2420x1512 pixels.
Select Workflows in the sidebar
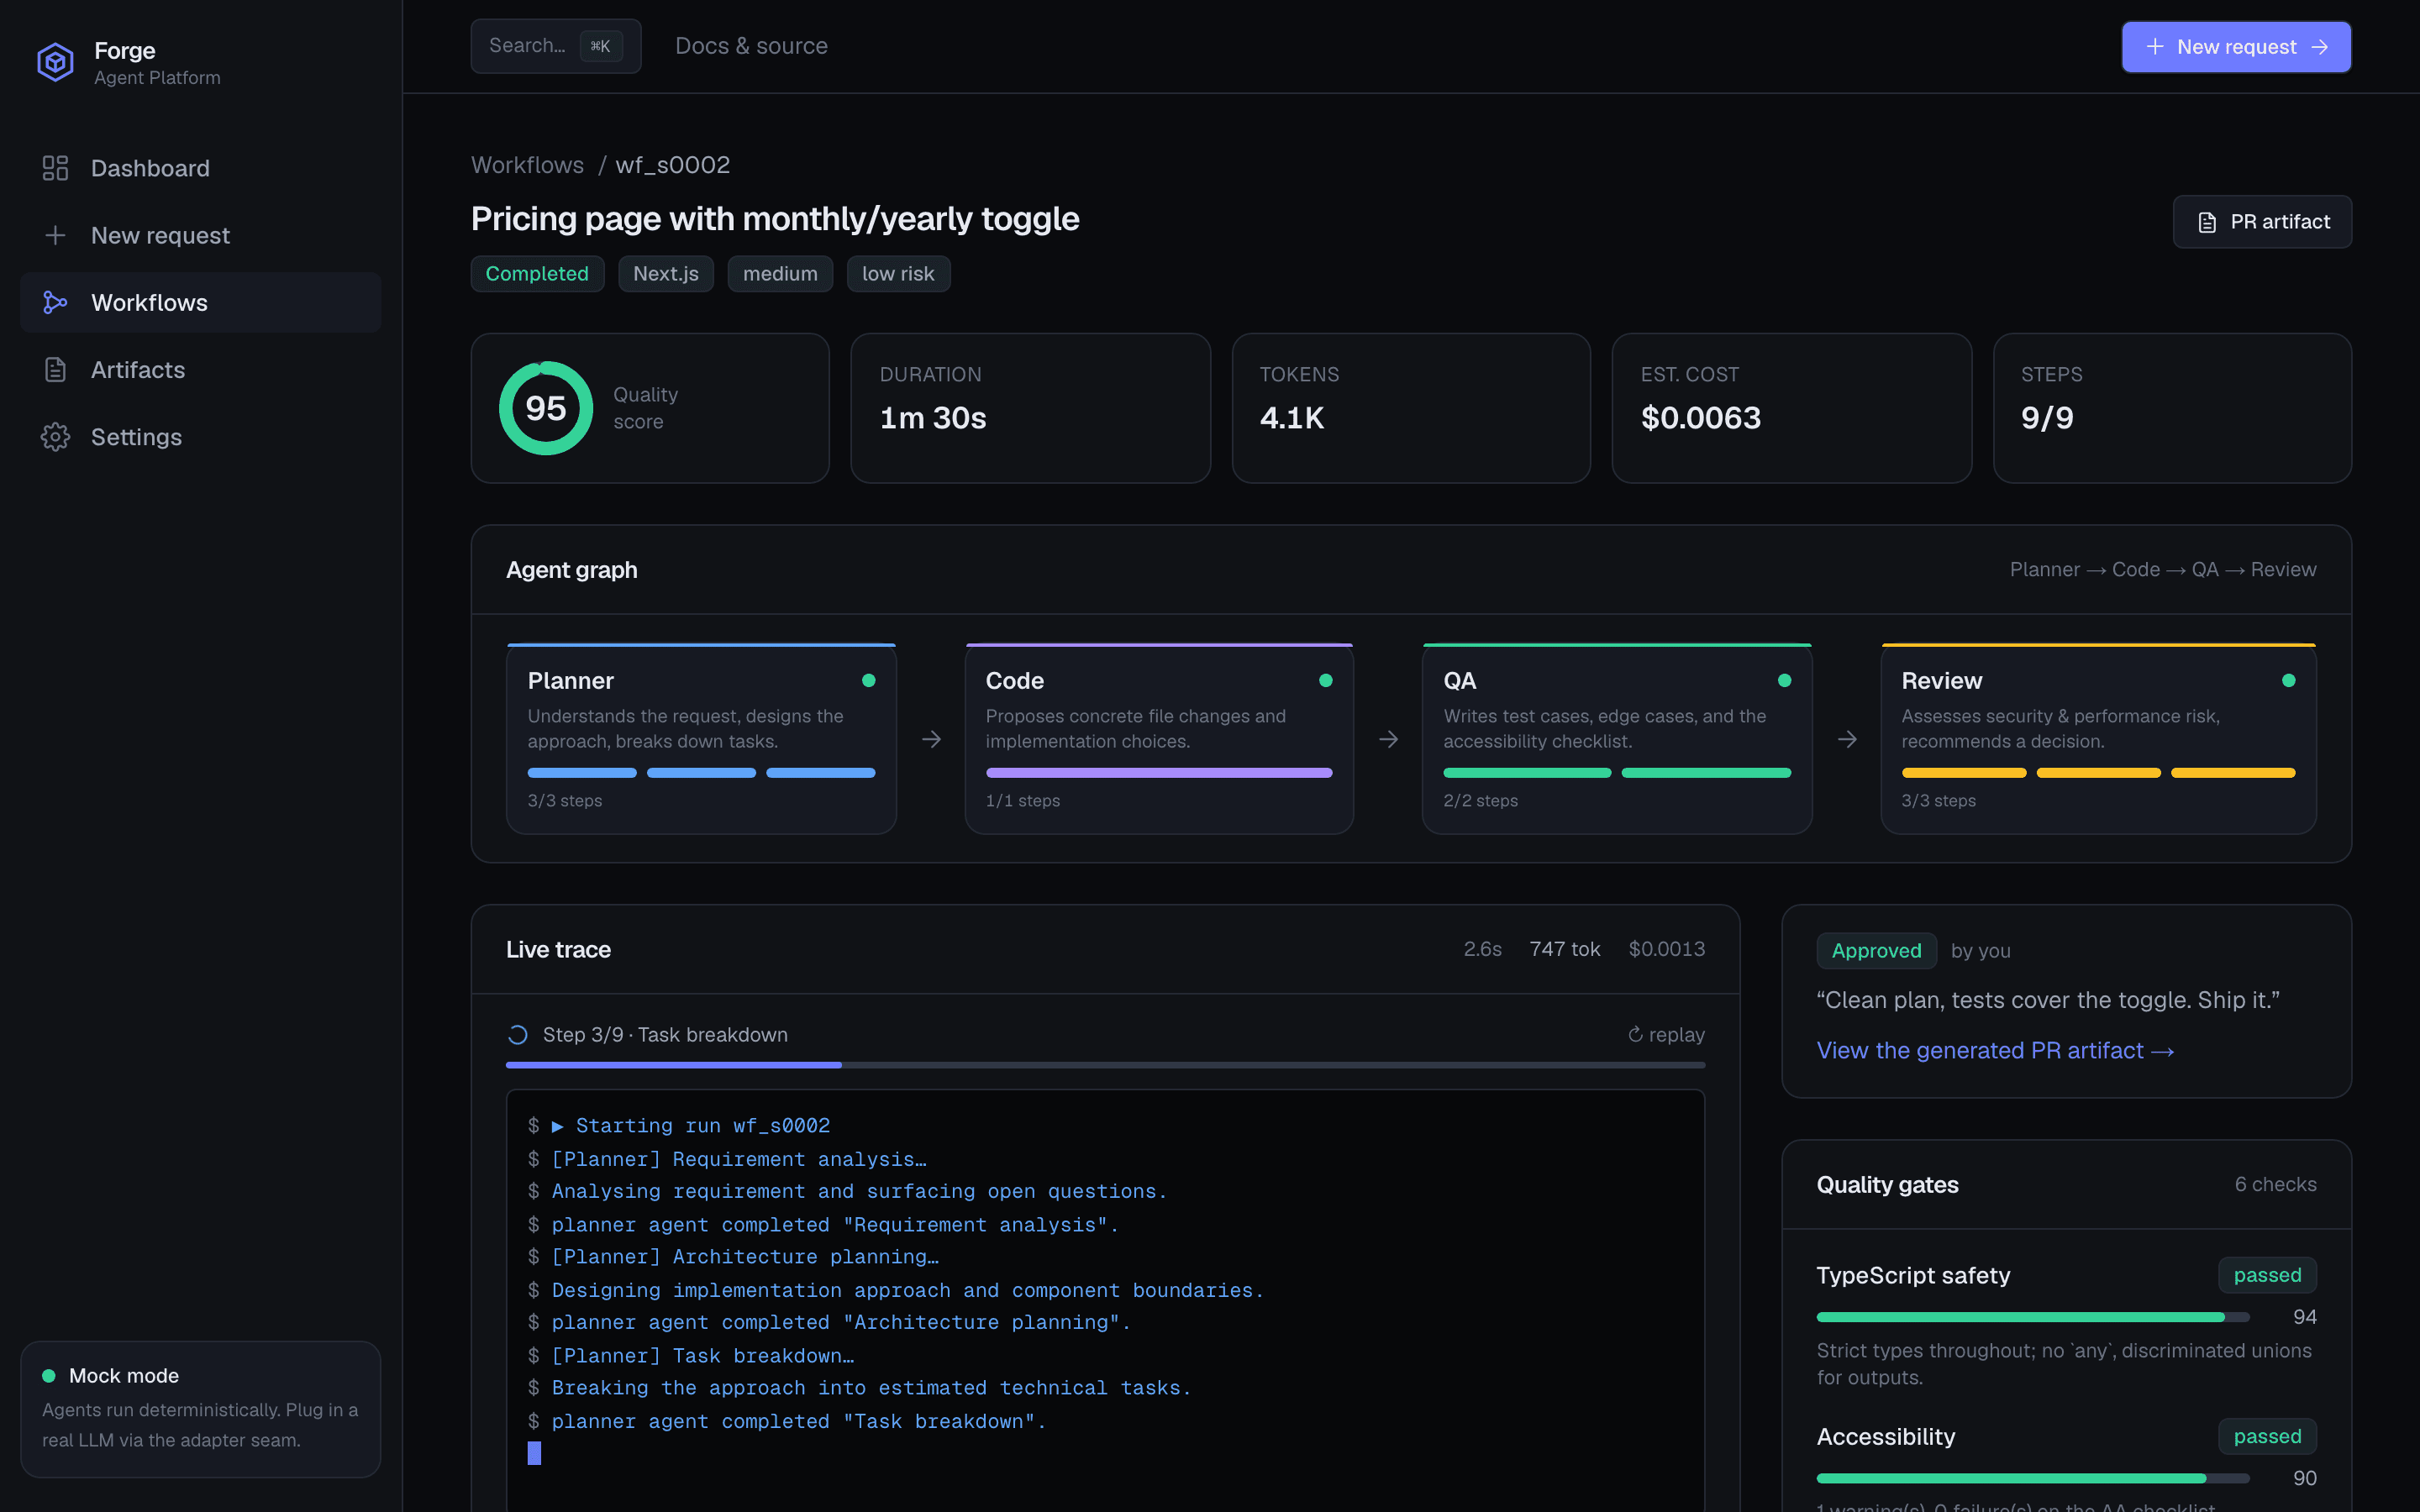click(200, 302)
